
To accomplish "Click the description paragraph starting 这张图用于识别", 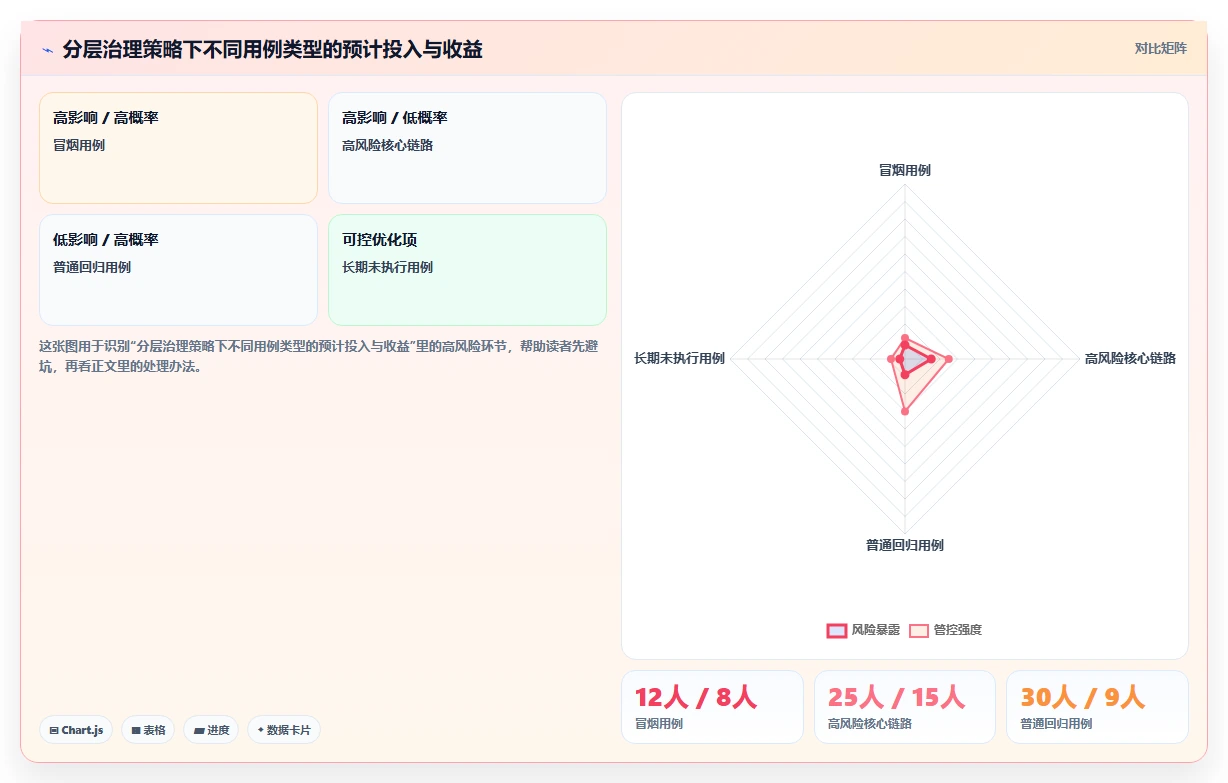I will 320,356.
